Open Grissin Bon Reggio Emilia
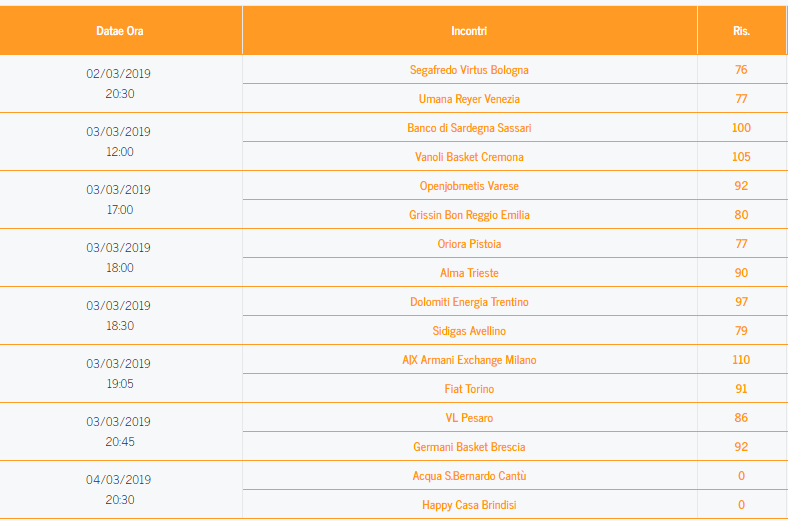 click(469, 215)
